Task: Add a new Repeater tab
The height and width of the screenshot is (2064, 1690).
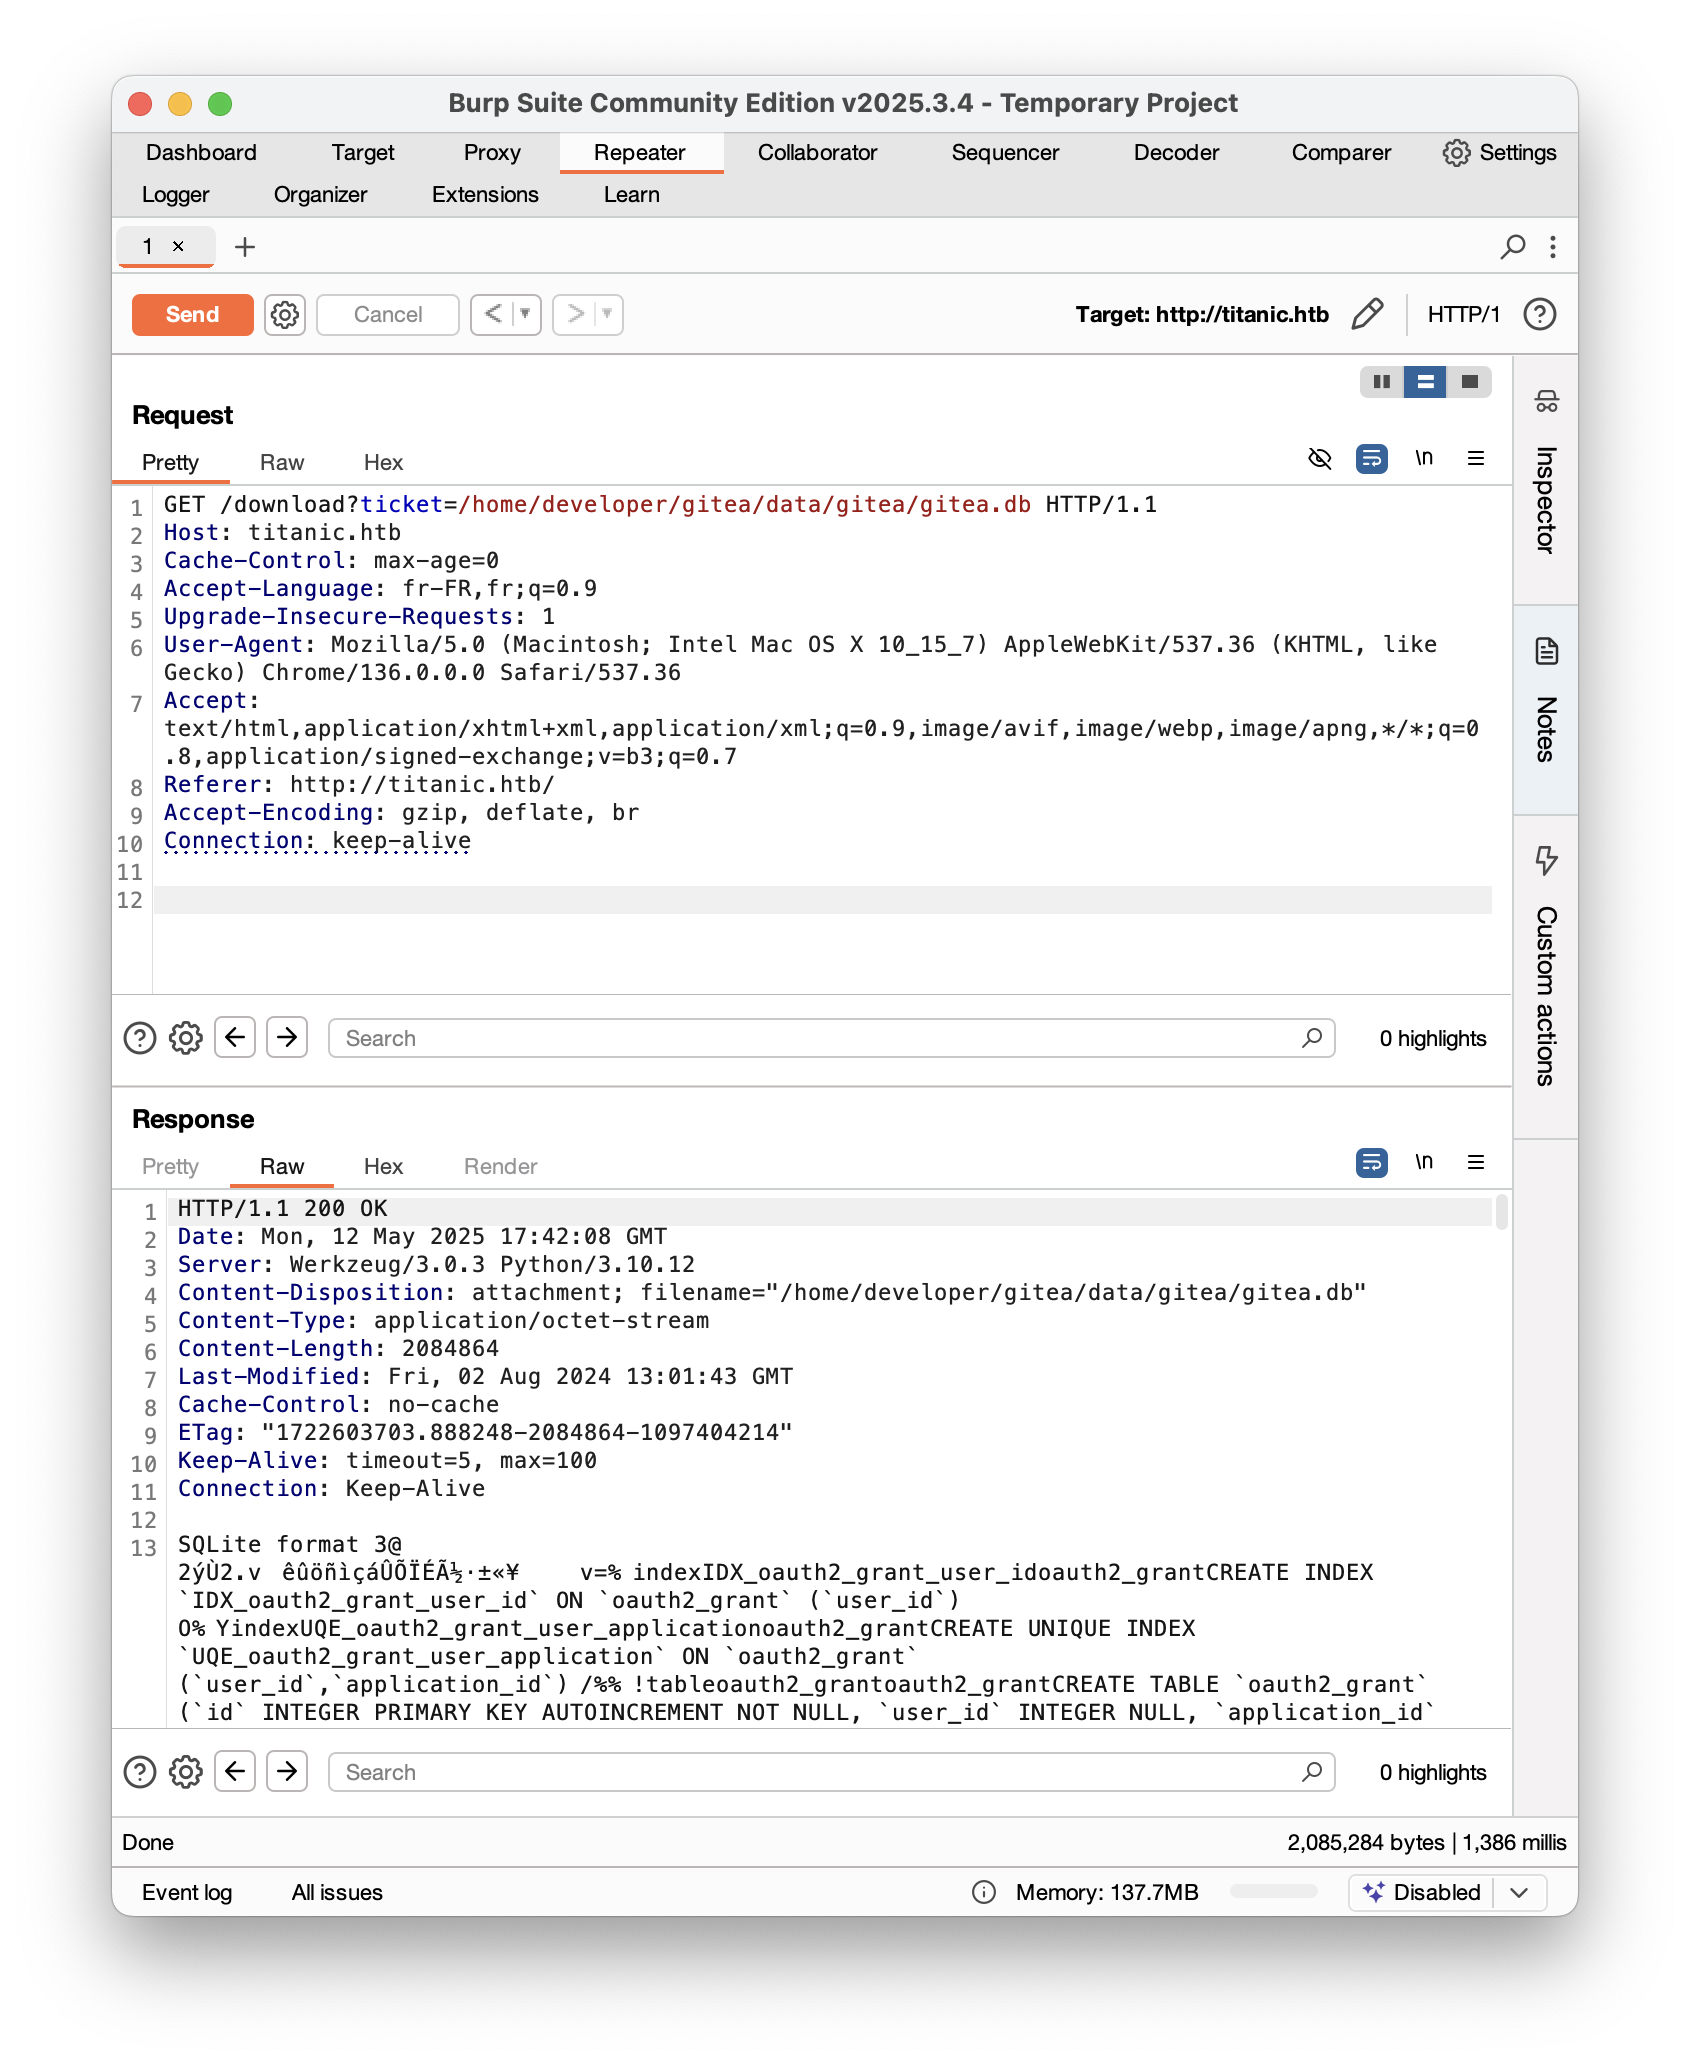Action: pos(245,247)
